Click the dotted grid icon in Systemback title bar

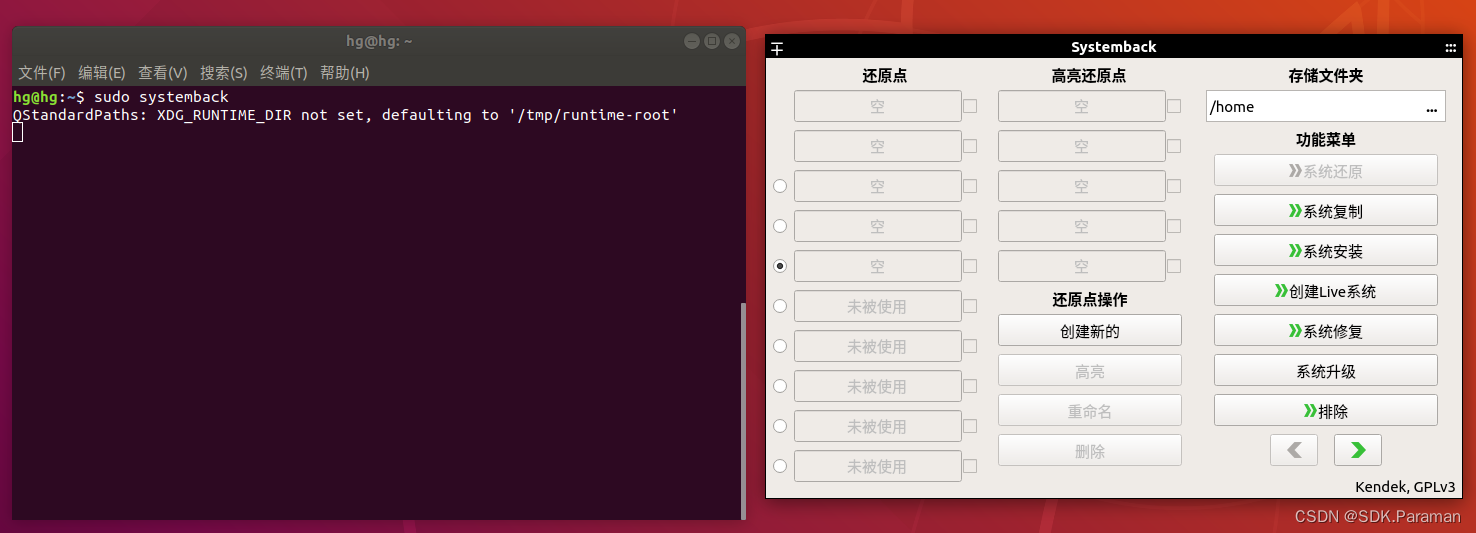pos(1451,48)
